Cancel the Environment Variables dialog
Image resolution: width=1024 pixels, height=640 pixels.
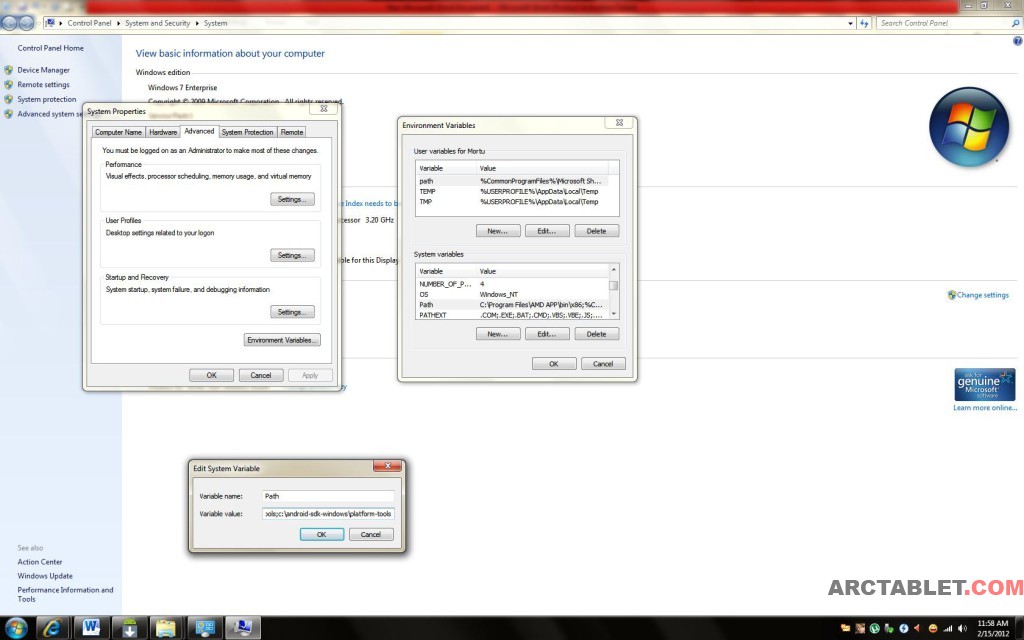coord(603,364)
